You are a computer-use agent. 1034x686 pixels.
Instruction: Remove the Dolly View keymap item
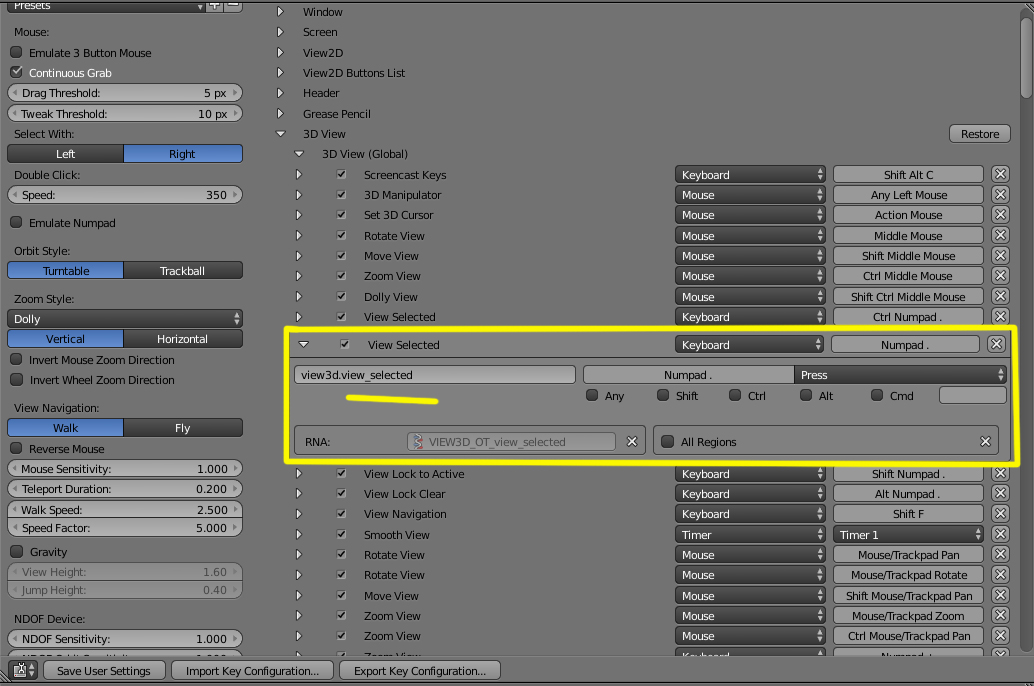point(1000,296)
